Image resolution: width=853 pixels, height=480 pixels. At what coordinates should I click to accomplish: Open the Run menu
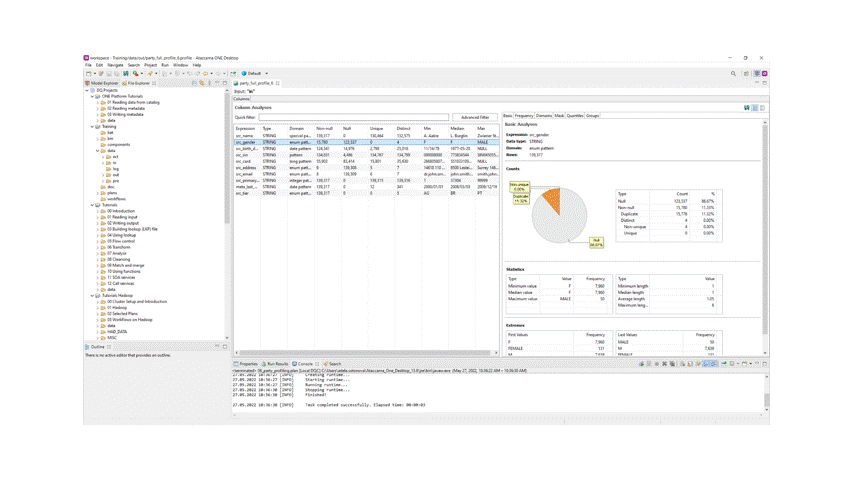tap(165, 65)
